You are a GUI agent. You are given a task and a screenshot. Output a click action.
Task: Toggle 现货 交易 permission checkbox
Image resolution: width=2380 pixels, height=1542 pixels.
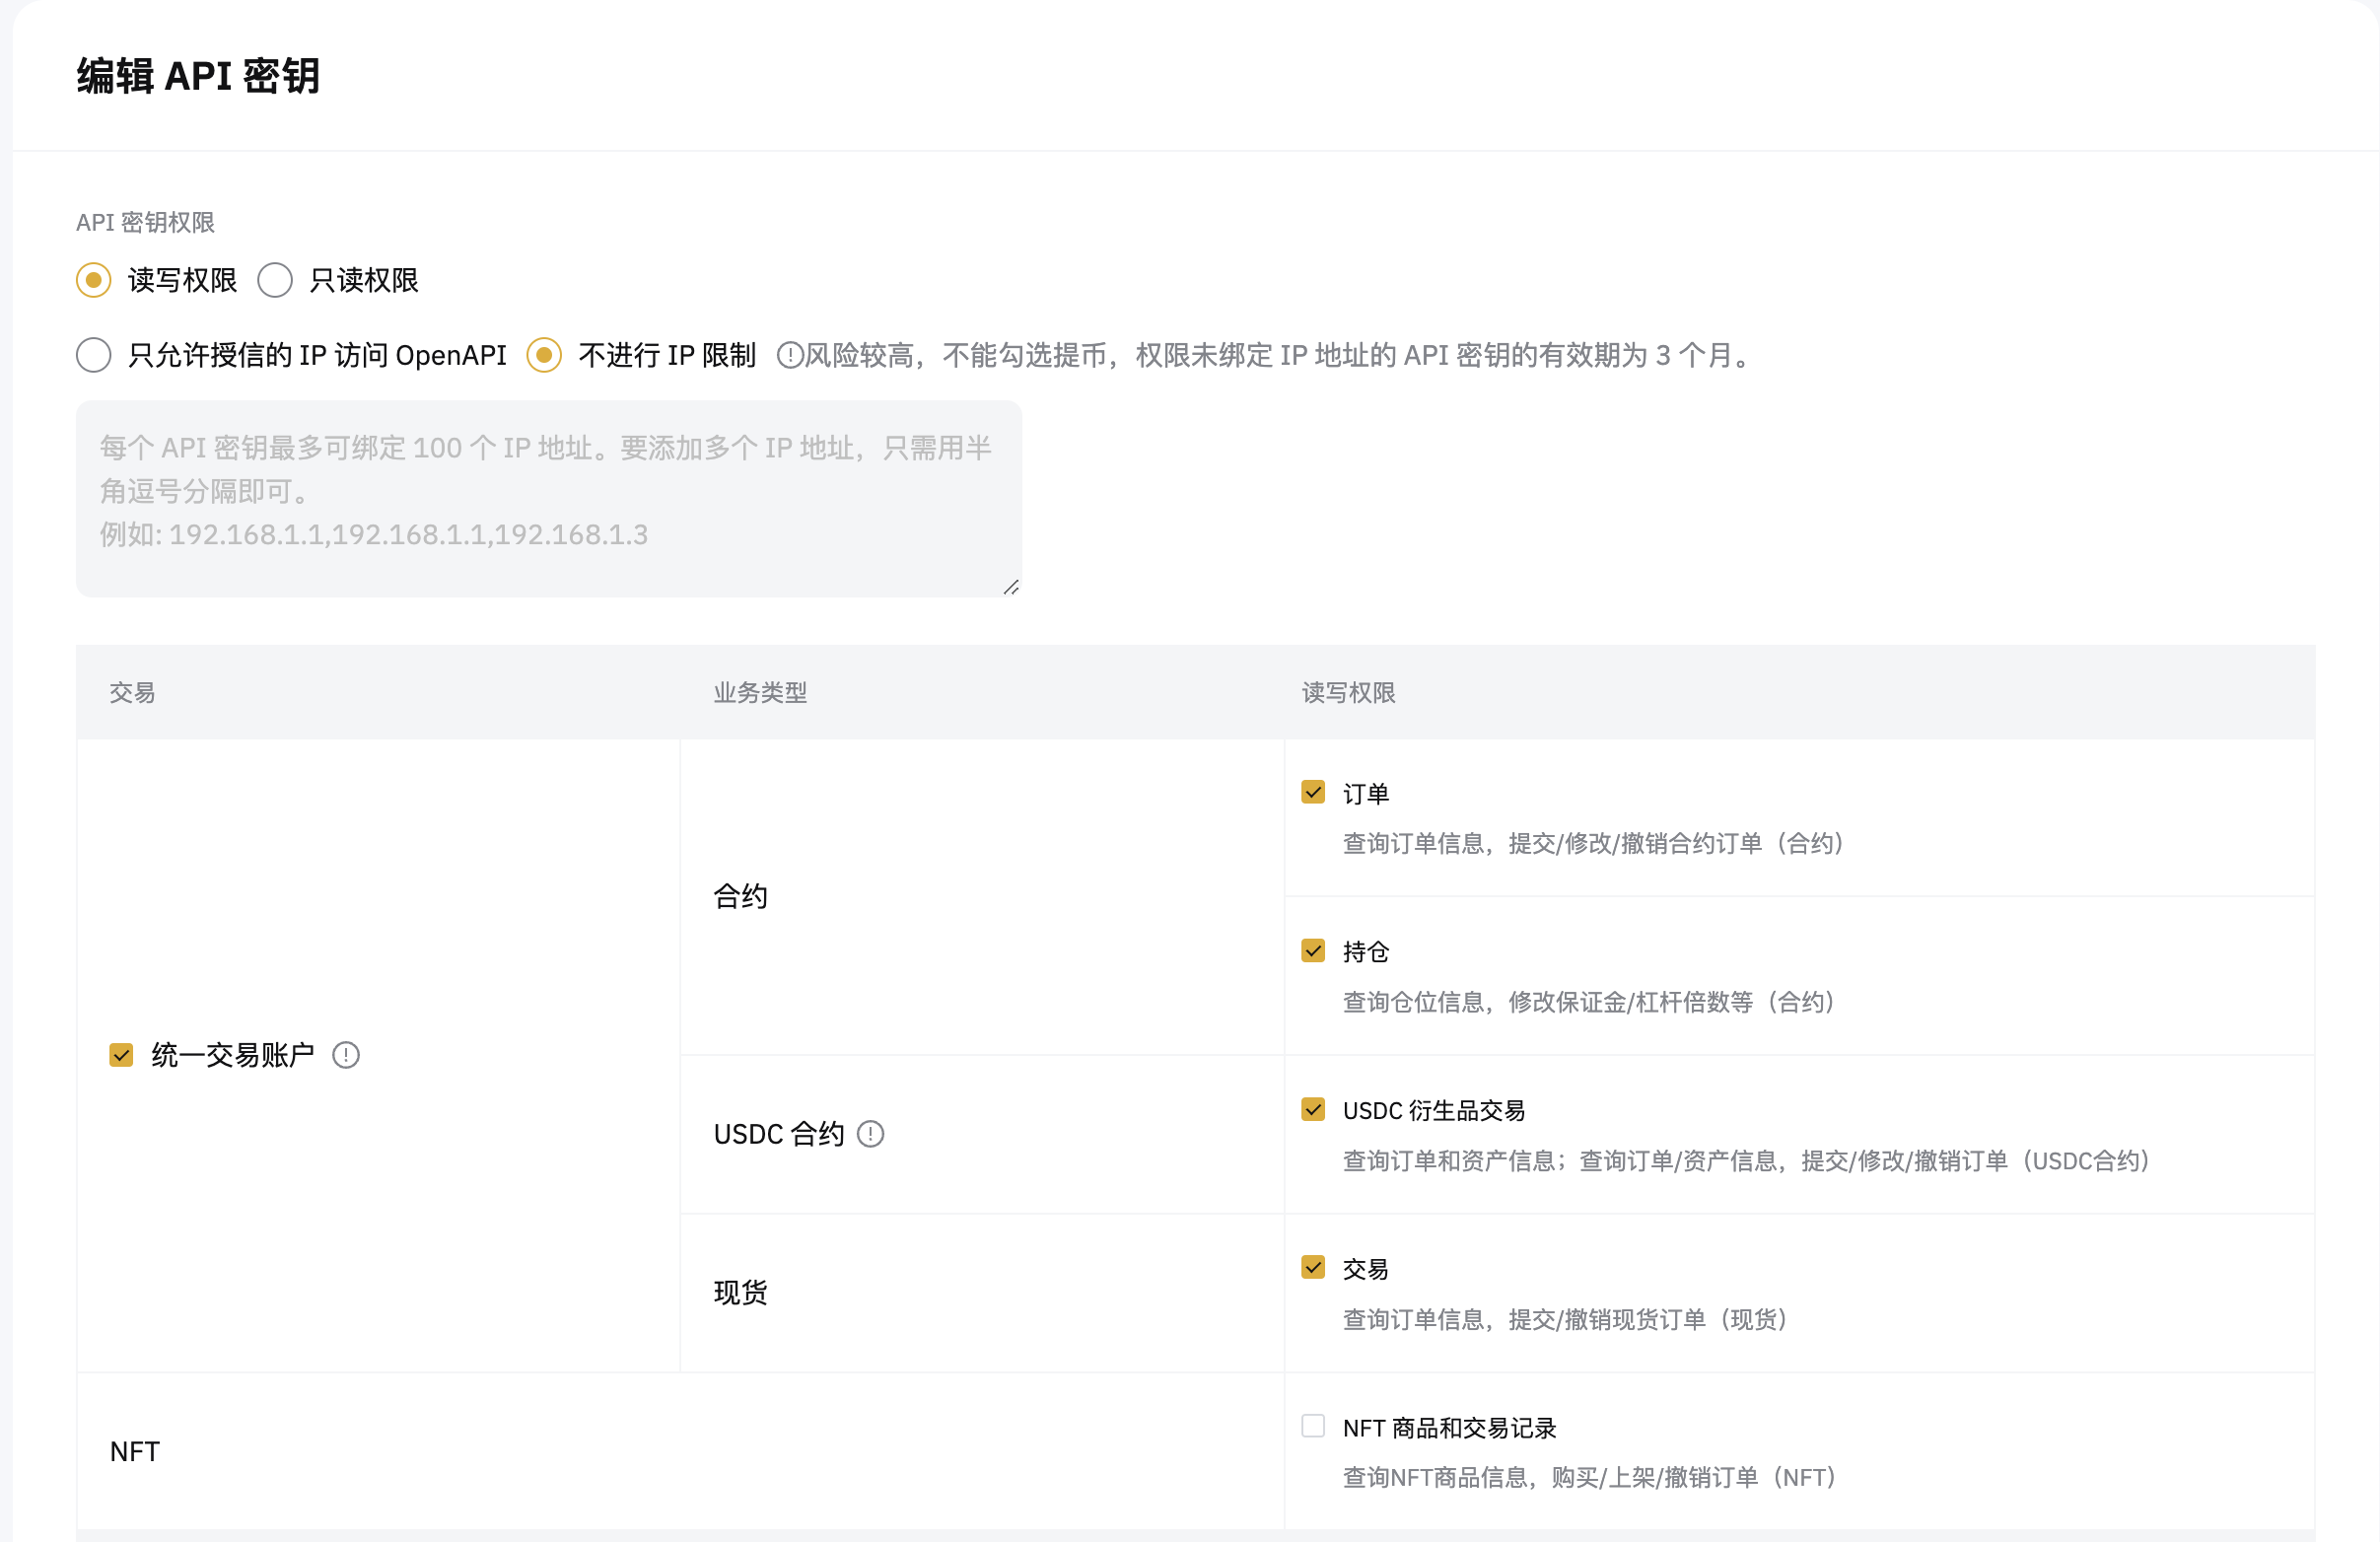(1313, 1267)
